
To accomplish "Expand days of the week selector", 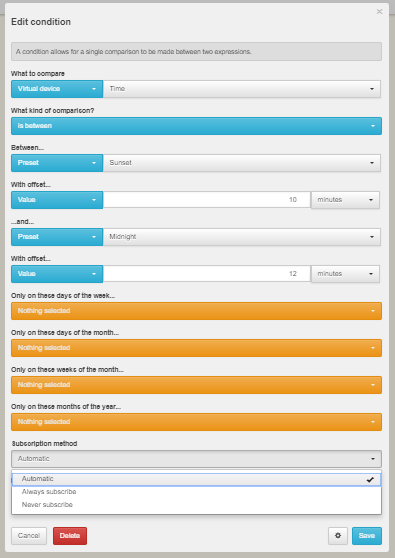I will pos(196,311).
